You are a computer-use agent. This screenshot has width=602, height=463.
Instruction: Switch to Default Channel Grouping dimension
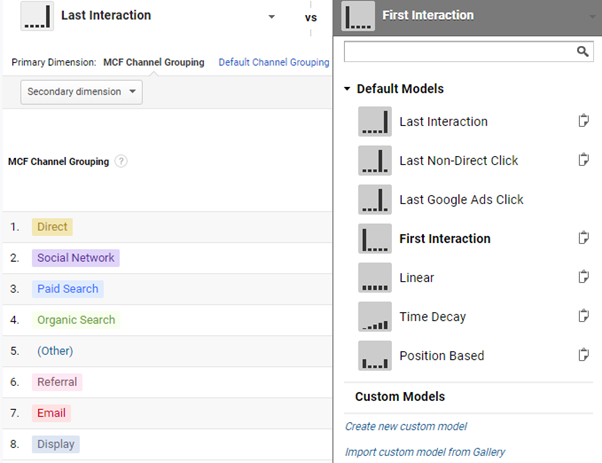pyautogui.click(x=273, y=62)
